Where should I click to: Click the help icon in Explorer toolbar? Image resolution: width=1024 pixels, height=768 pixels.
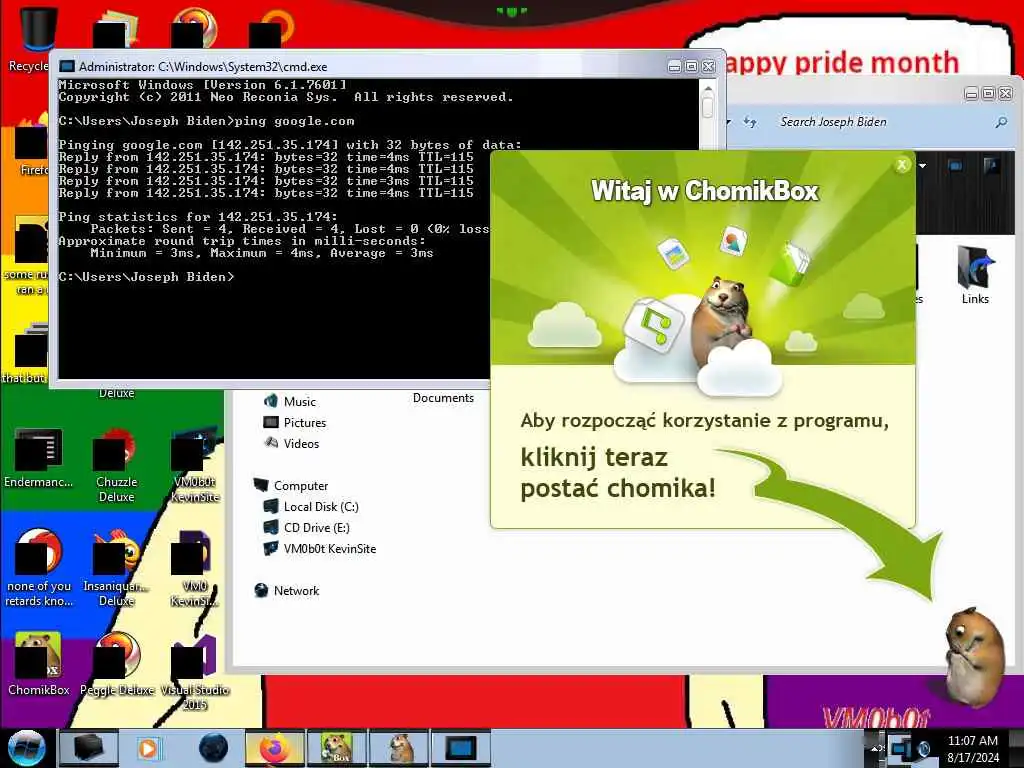[x=991, y=166]
